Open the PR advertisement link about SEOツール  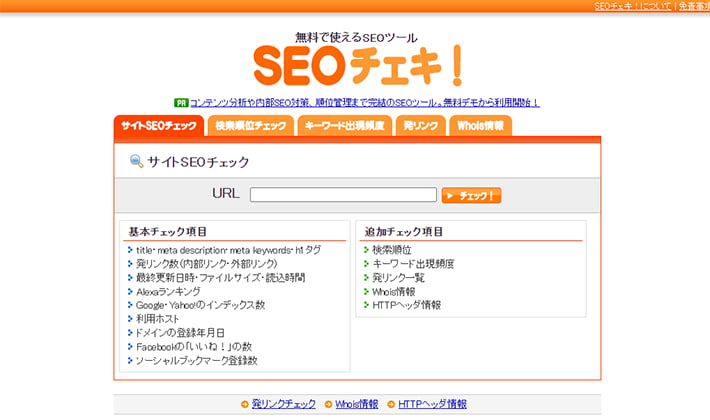tap(365, 103)
